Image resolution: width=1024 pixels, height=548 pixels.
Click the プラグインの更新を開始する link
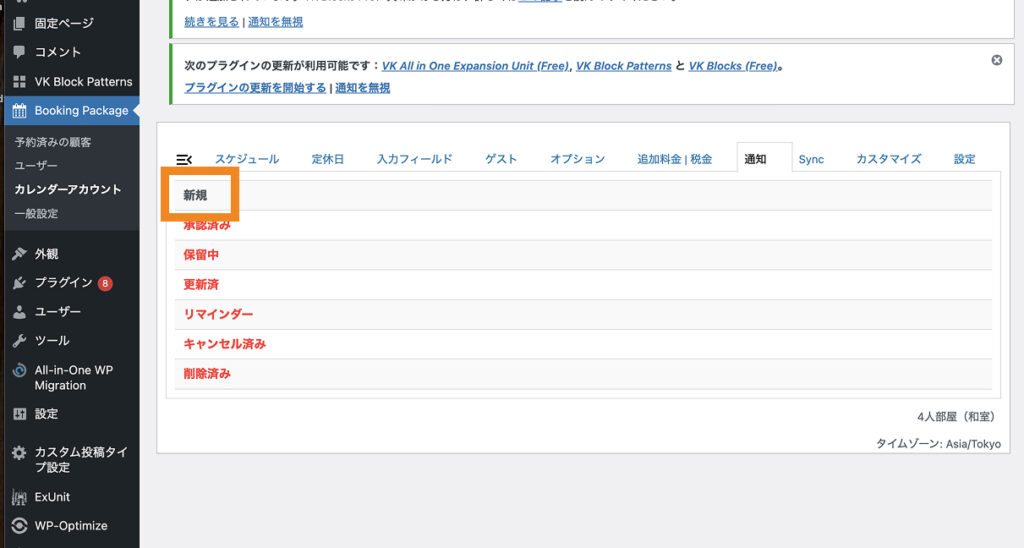tap(255, 88)
